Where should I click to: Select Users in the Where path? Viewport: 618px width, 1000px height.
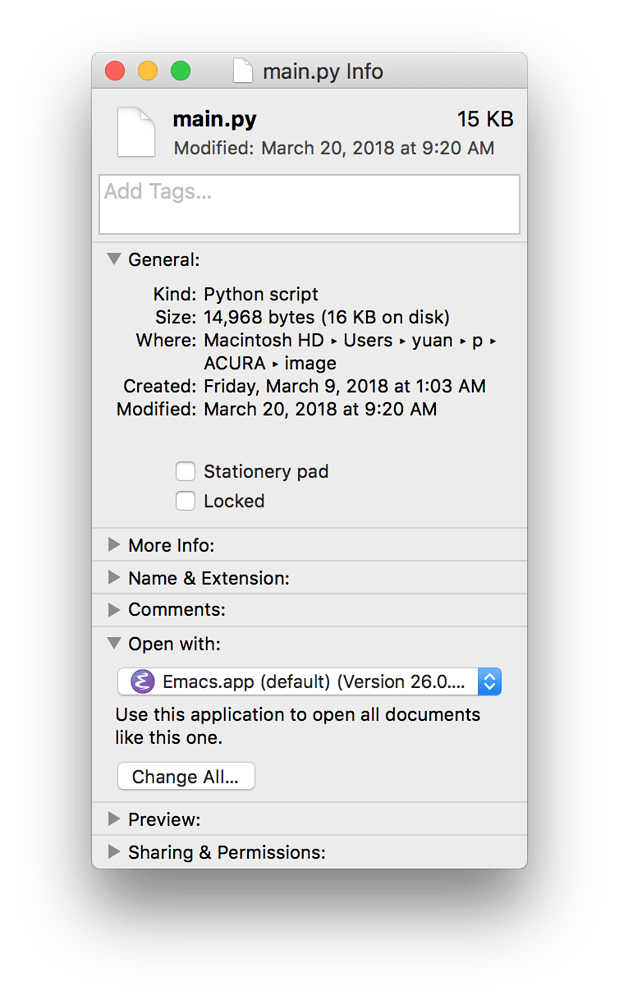(367, 340)
